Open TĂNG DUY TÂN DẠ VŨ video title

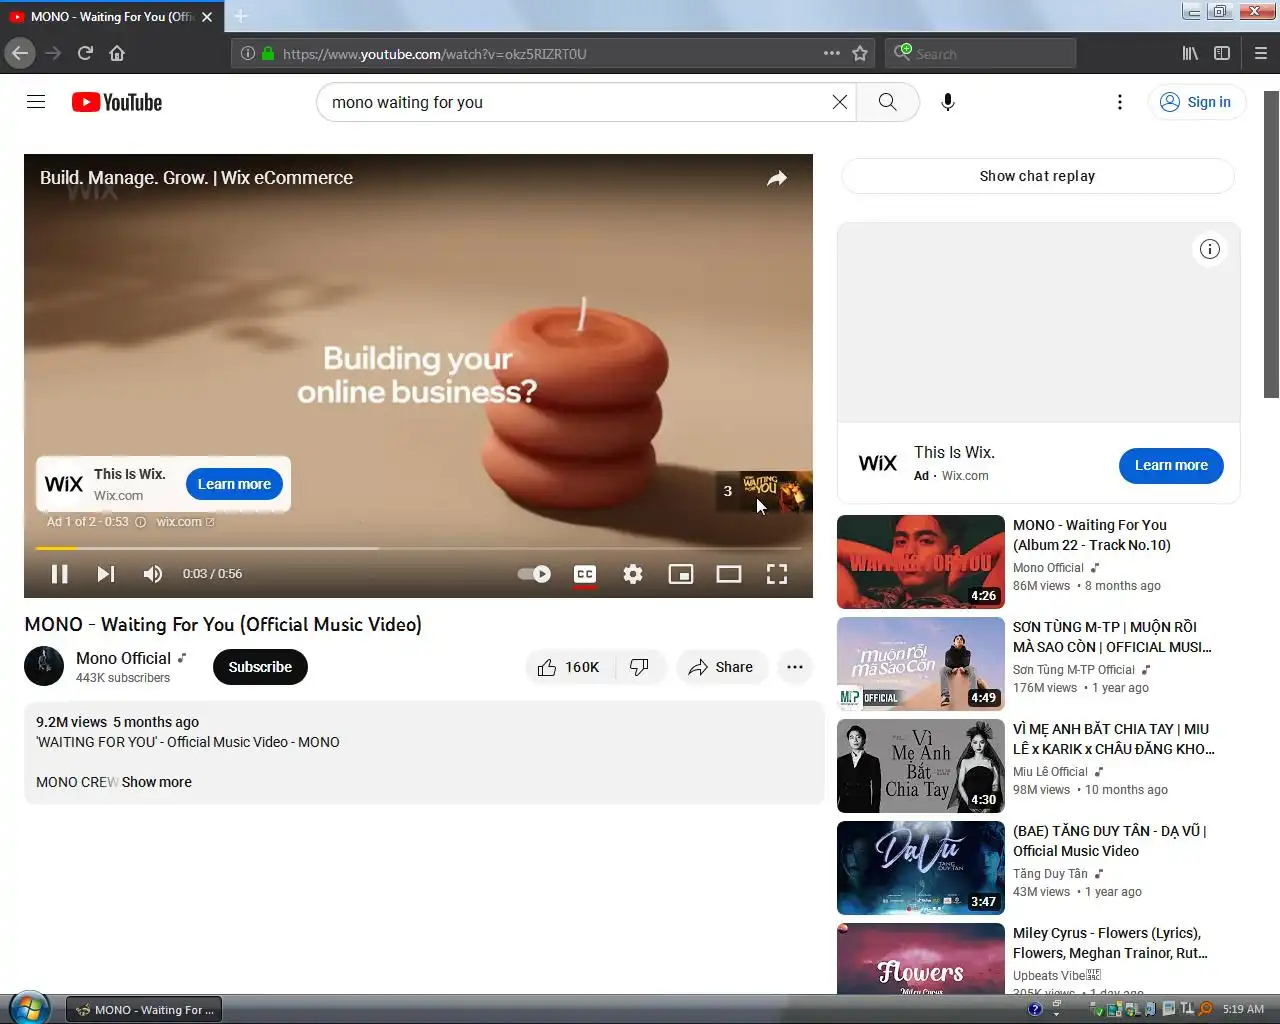click(x=1110, y=841)
